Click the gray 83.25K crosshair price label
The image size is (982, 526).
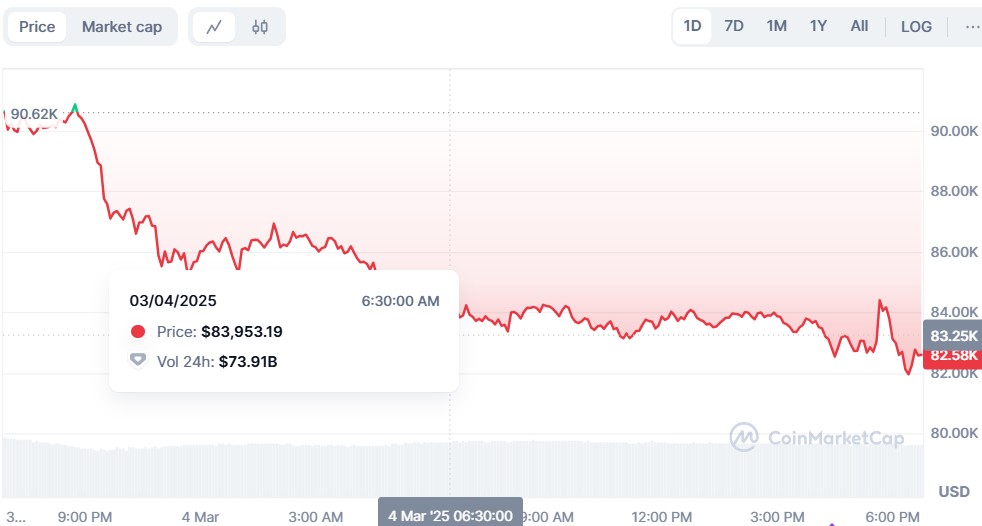953,335
